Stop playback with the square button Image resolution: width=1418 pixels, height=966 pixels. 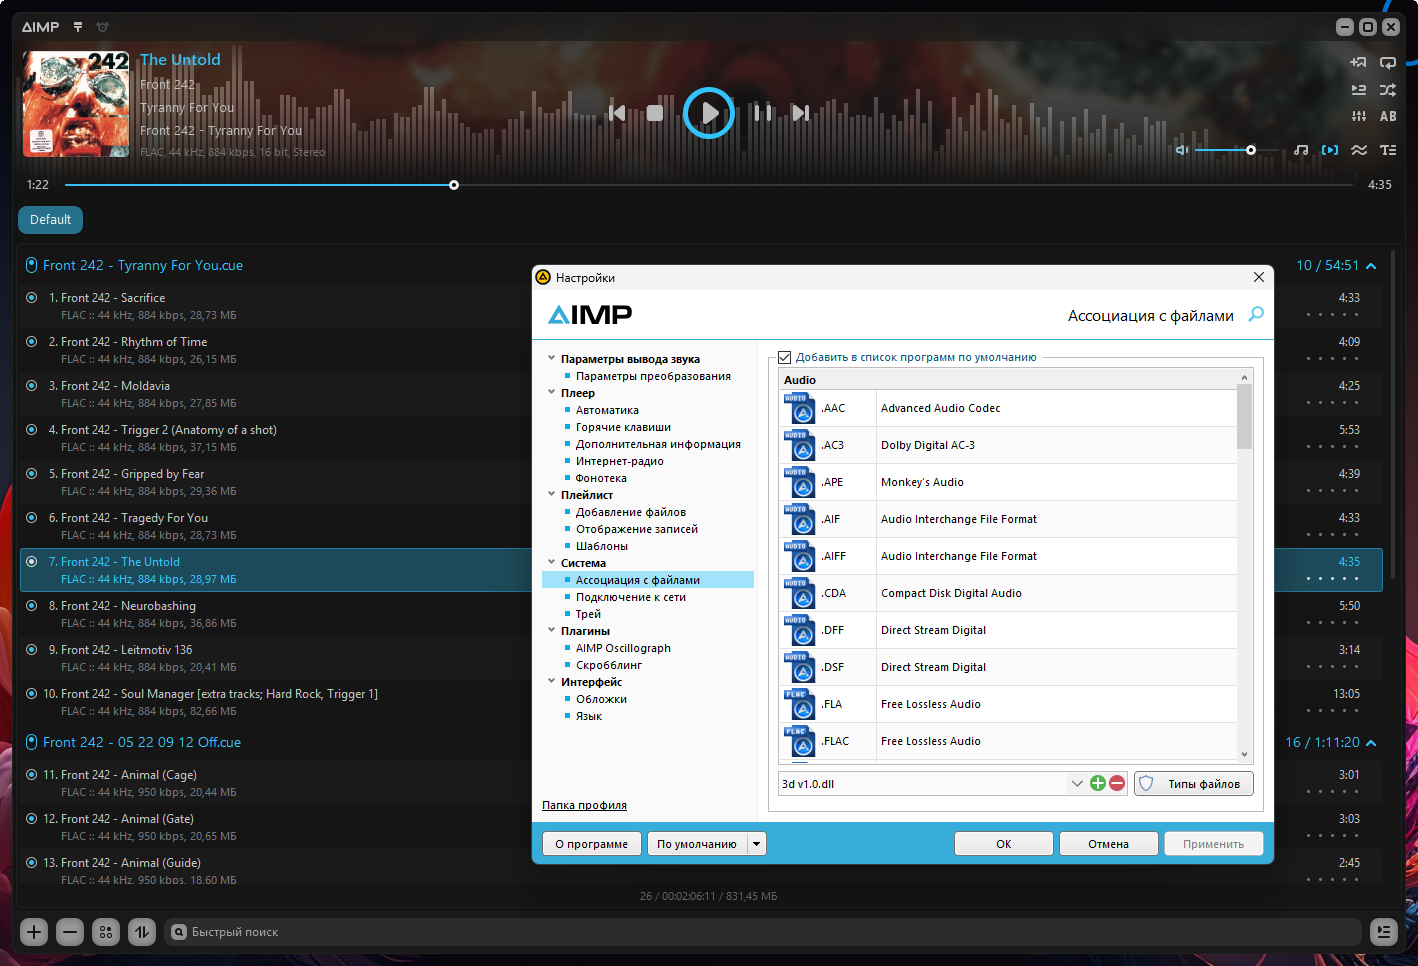point(655,113)
